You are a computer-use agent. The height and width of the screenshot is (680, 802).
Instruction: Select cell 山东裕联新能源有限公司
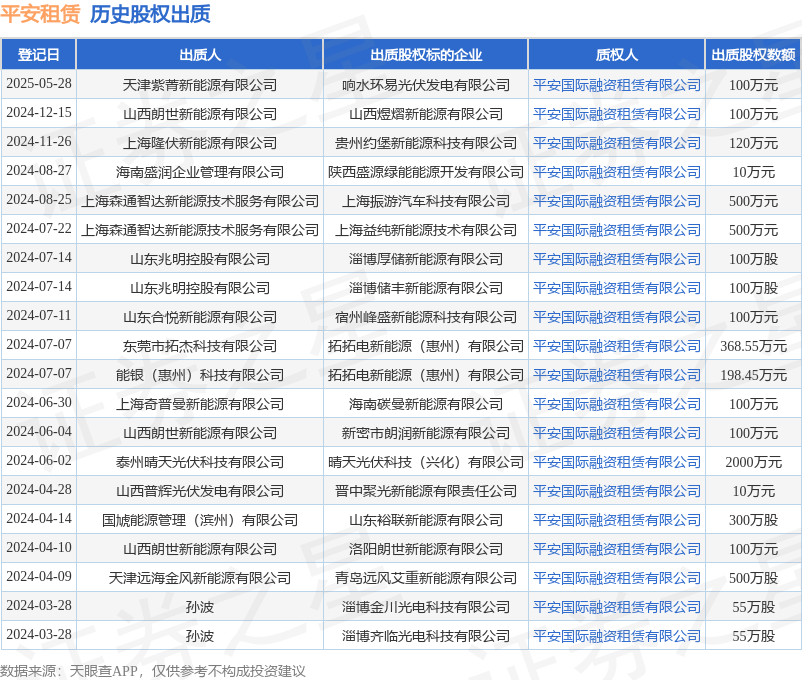tap(426, 520)
